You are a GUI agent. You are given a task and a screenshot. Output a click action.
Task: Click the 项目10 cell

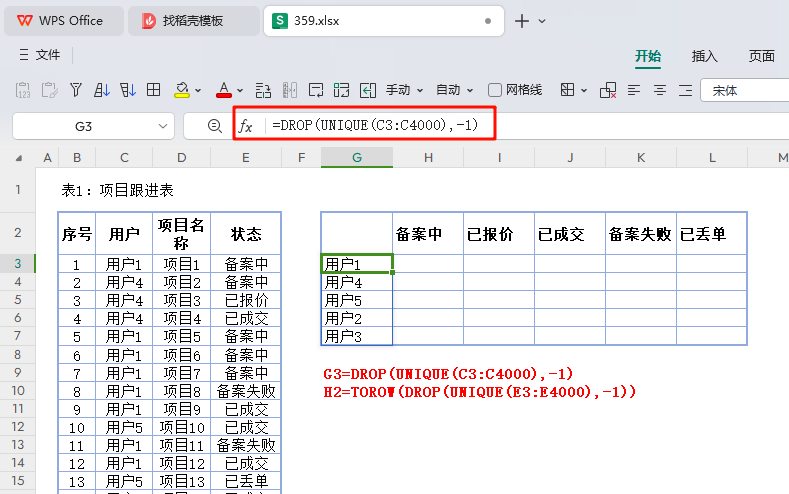182,428
